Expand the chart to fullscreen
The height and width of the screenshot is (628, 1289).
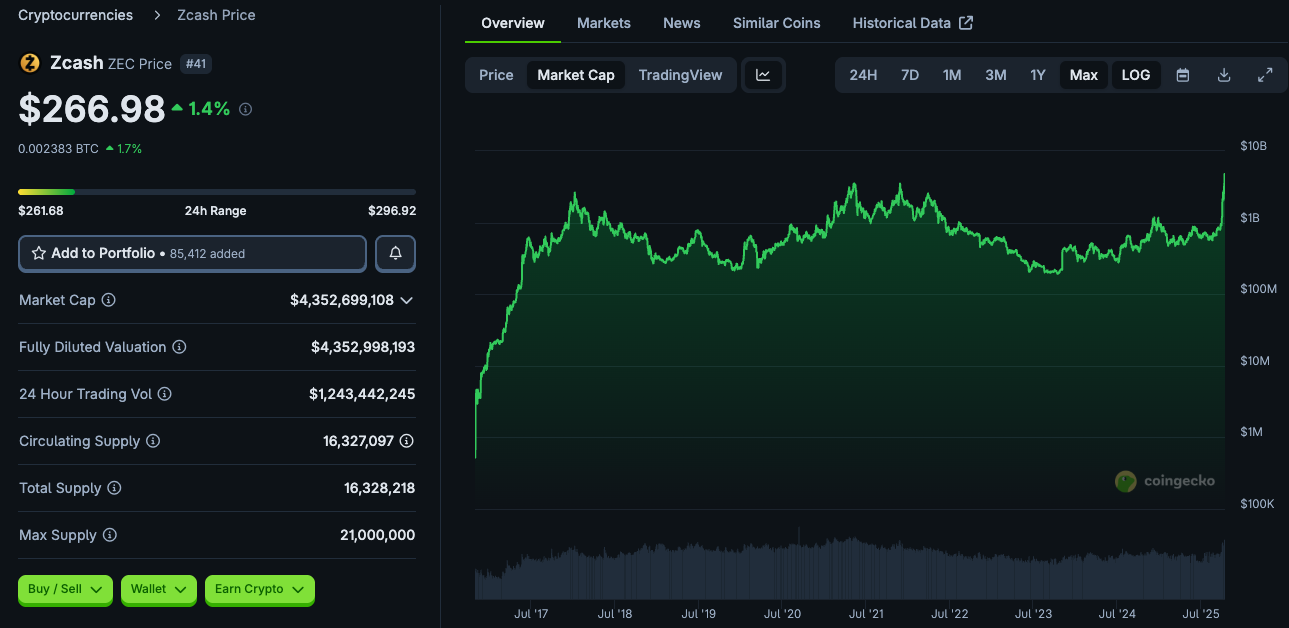click(x=1265, y=75)
